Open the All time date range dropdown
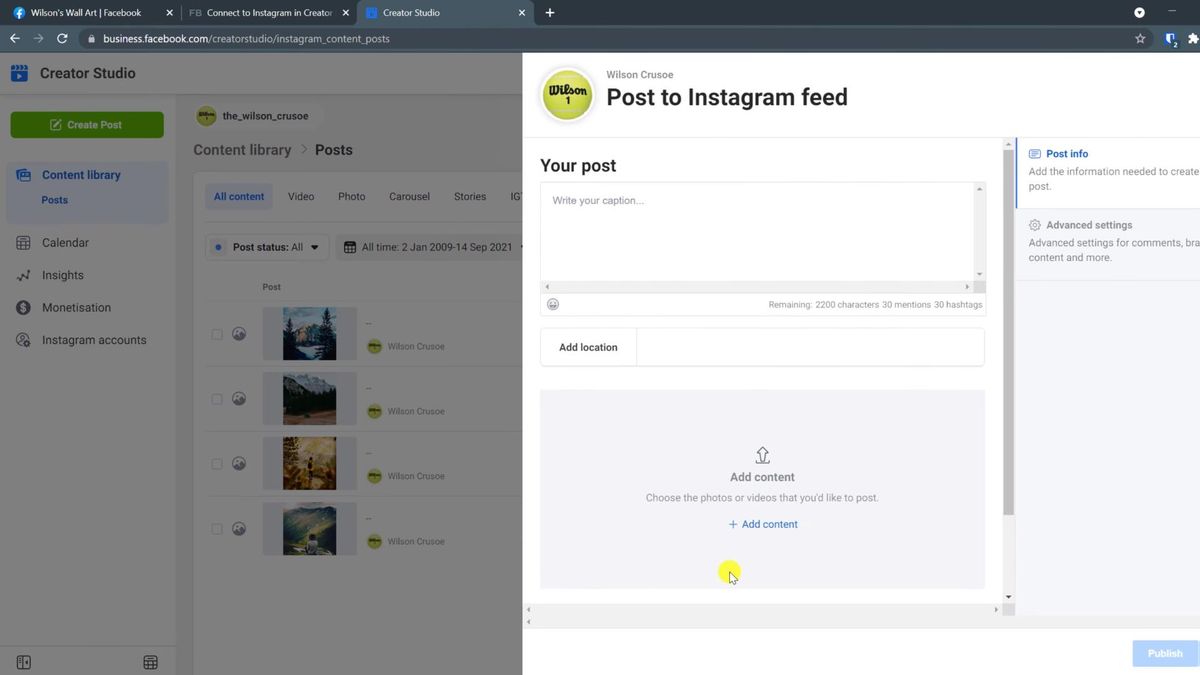The image size is (1200, 675). (428, 247)
